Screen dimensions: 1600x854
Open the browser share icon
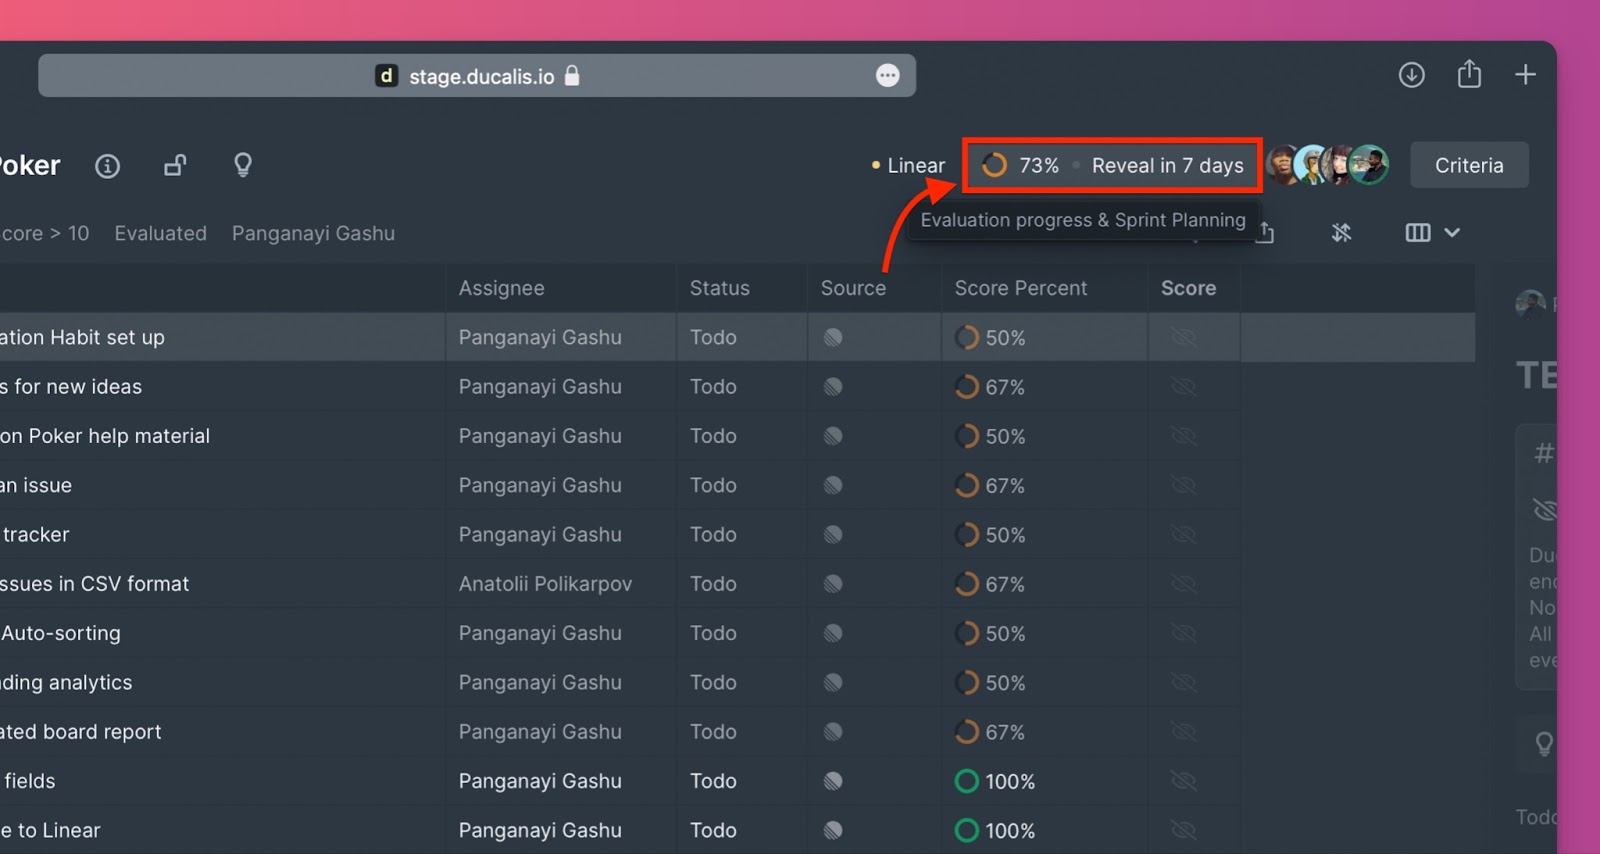[x=1469, y=75]
